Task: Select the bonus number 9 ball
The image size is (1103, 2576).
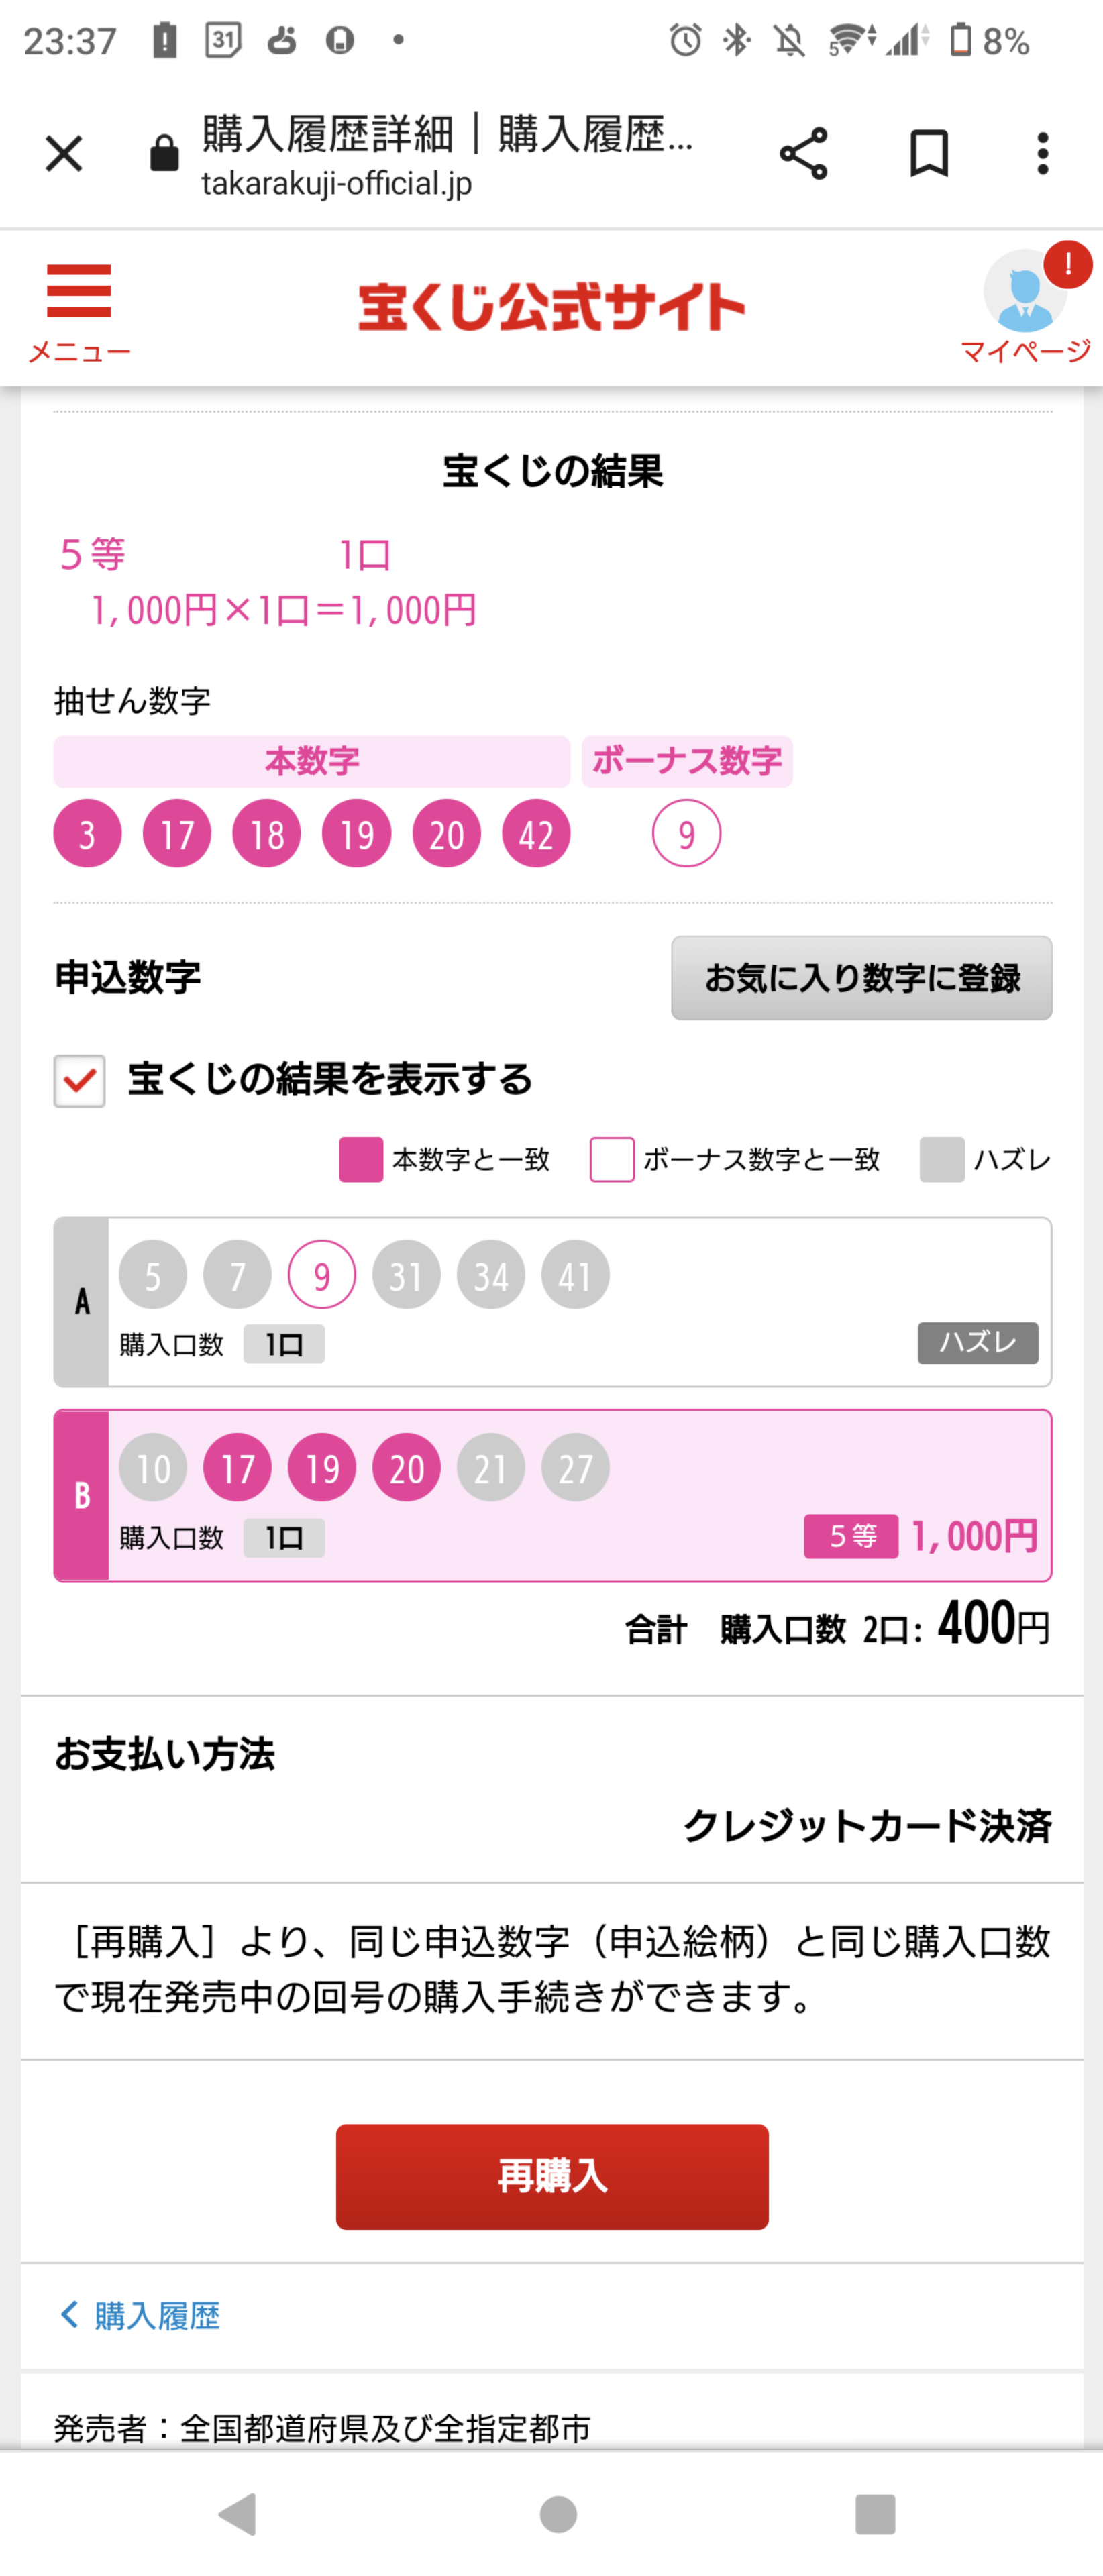Action: [686, 834]
